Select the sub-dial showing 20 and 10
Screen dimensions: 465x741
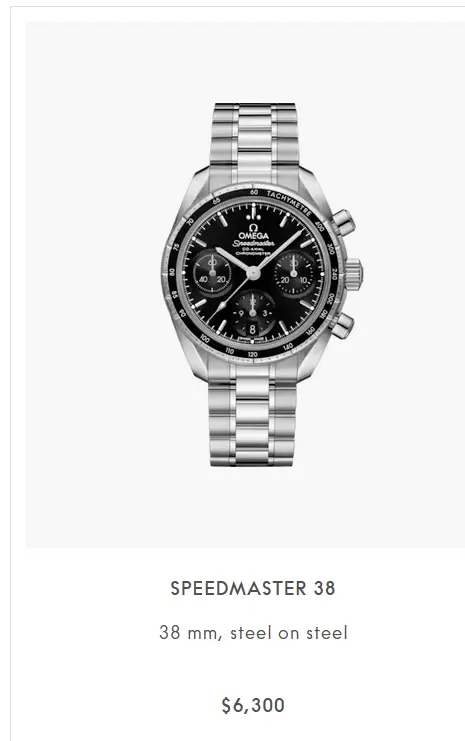pos(293,273)
